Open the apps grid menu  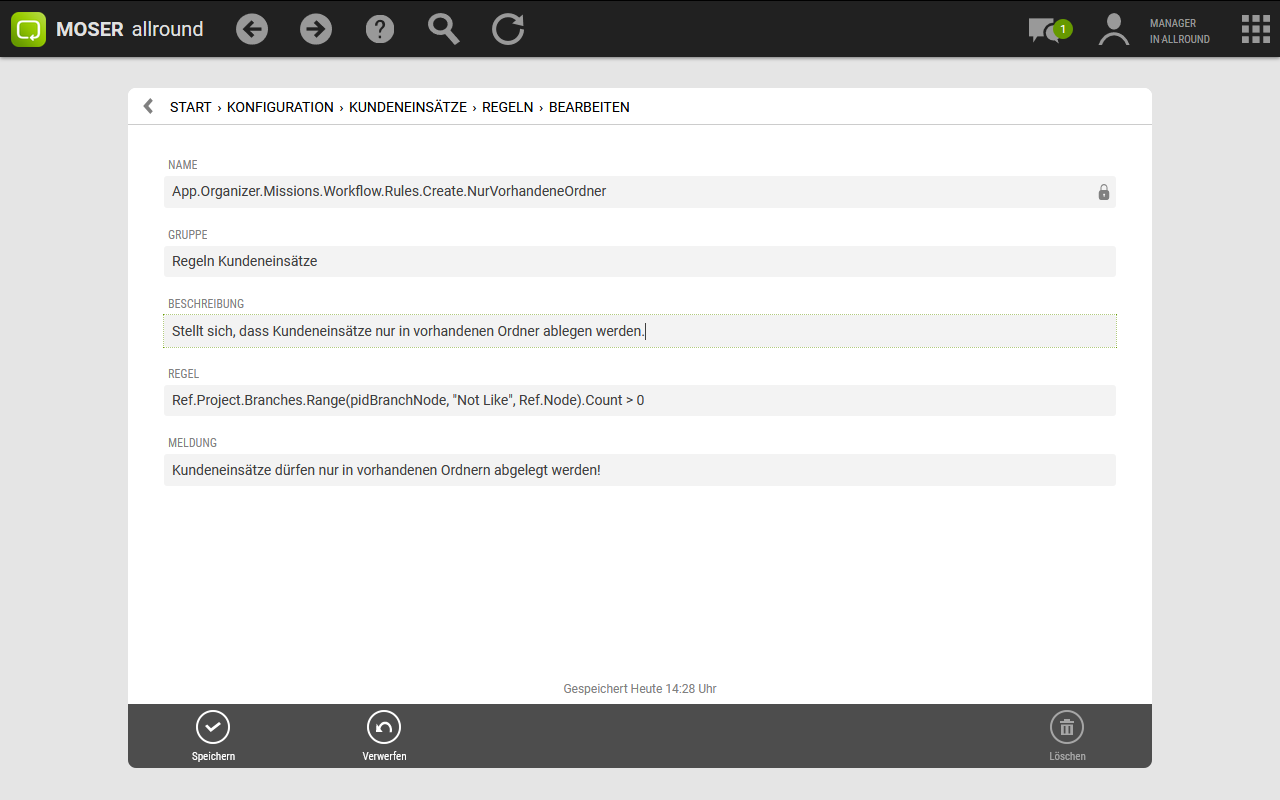tap(1255, 29)
